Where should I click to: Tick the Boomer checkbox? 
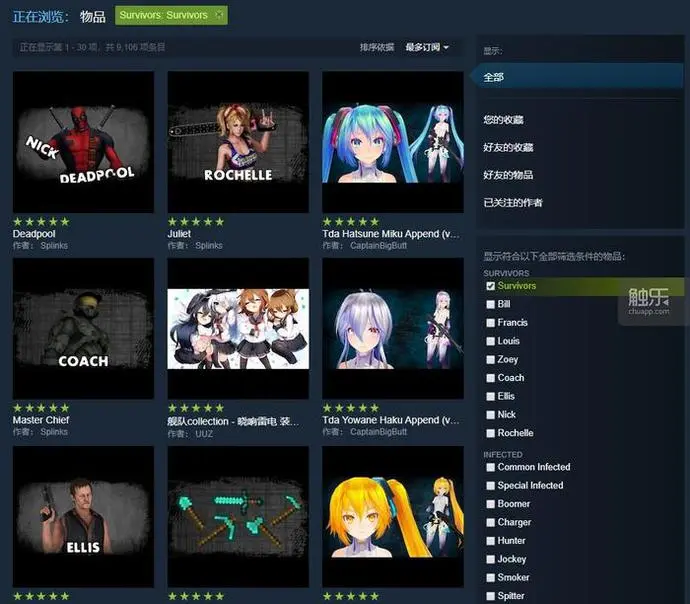tap(490, 505)
